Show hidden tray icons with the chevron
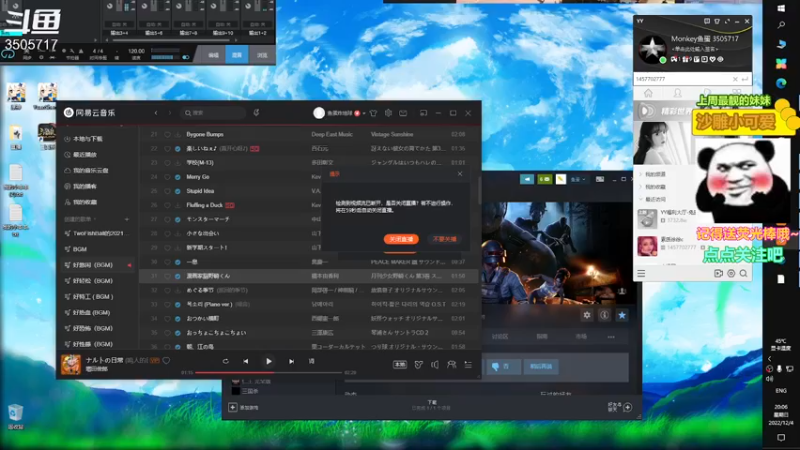 coord(769,359)
